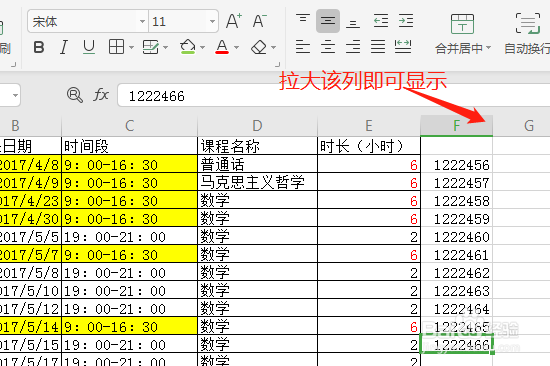The image size is (550, 366).
Task: Select date cell 2017/4/23
Action: 31,200
